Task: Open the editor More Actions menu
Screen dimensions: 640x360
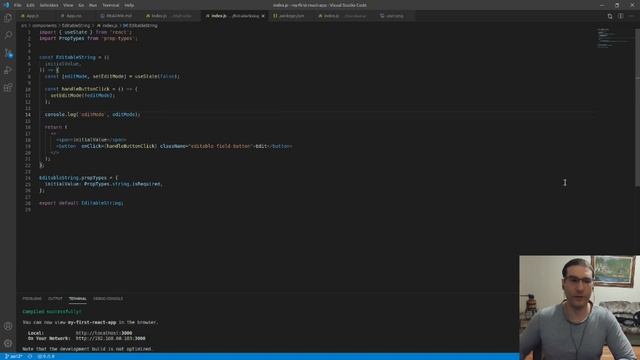Action: [631, 16]
